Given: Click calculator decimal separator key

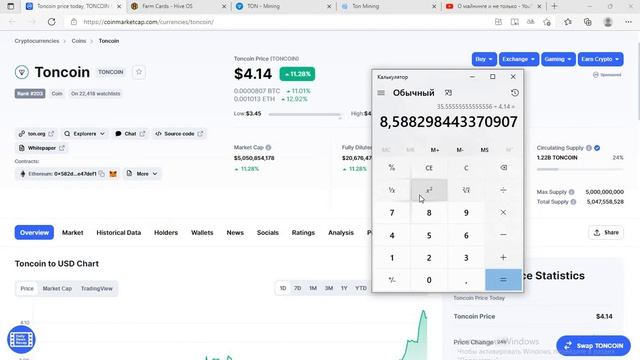Looking at the screenshot, I should coord(466,280).
